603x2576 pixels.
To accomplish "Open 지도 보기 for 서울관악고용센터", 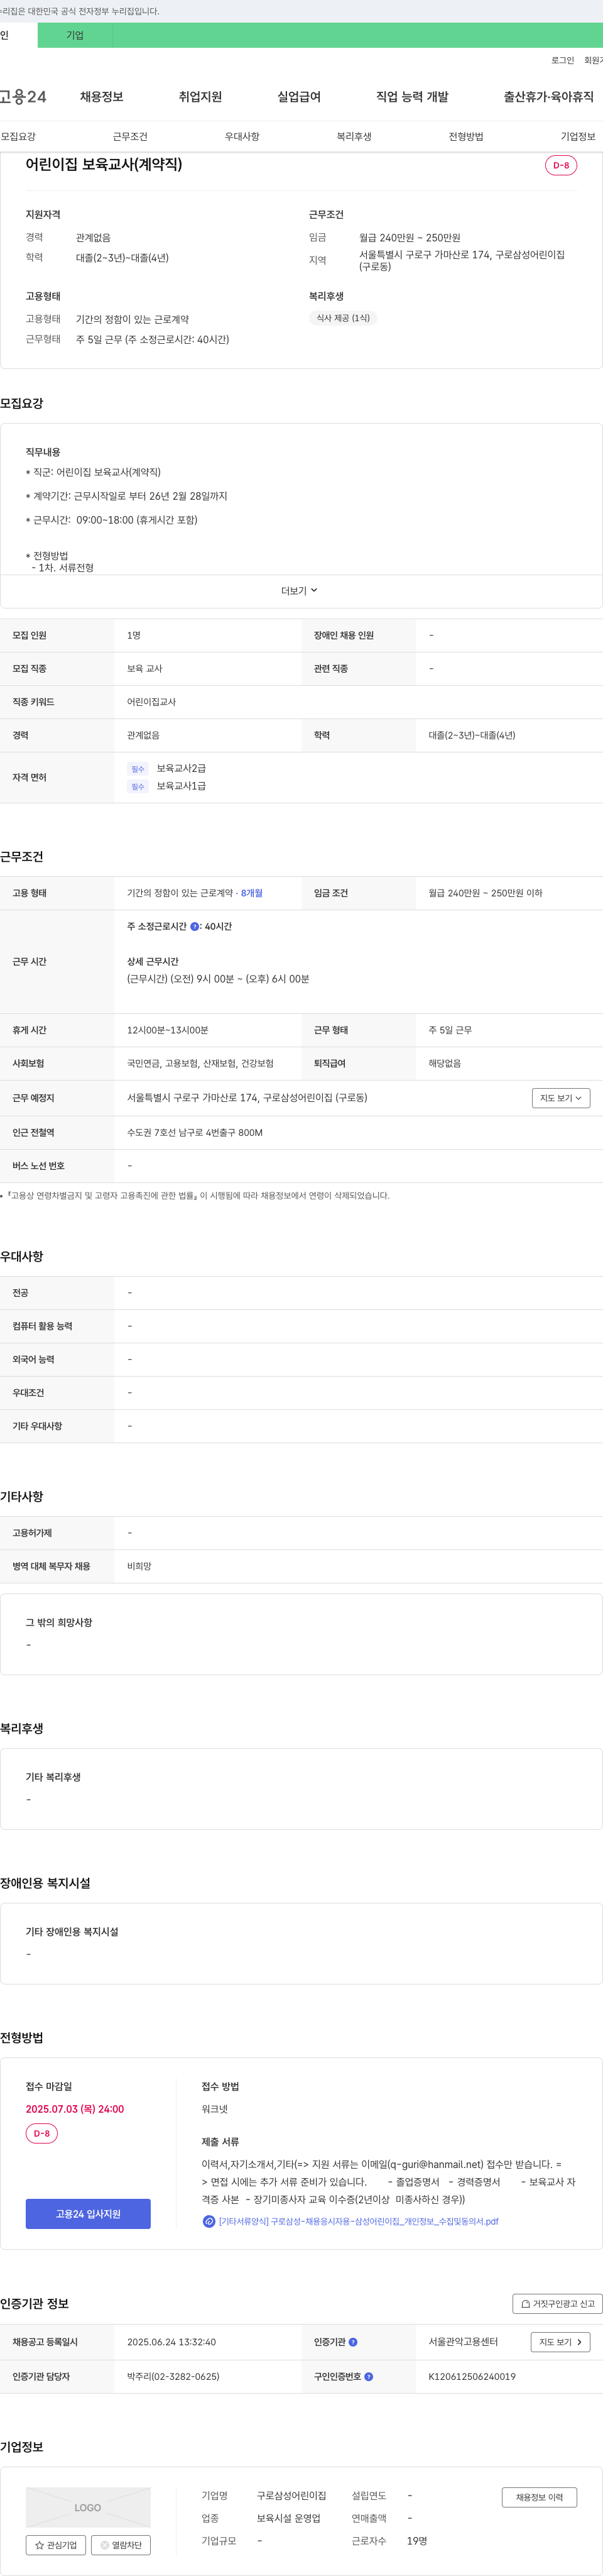I will pyautogui.click(x=560, y=2342).
